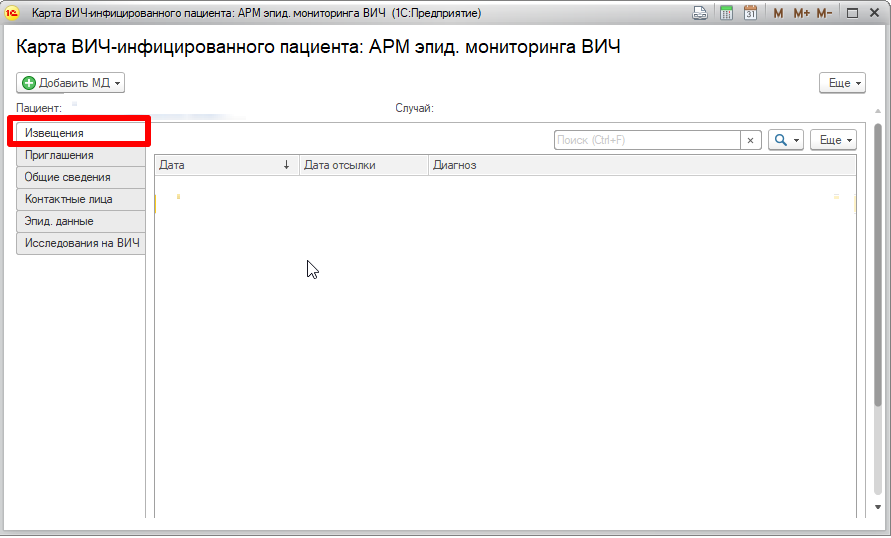Open the top Еще menu
This screenshot has width=891, height=538.
pyautogui.click(x=842, y=83)
